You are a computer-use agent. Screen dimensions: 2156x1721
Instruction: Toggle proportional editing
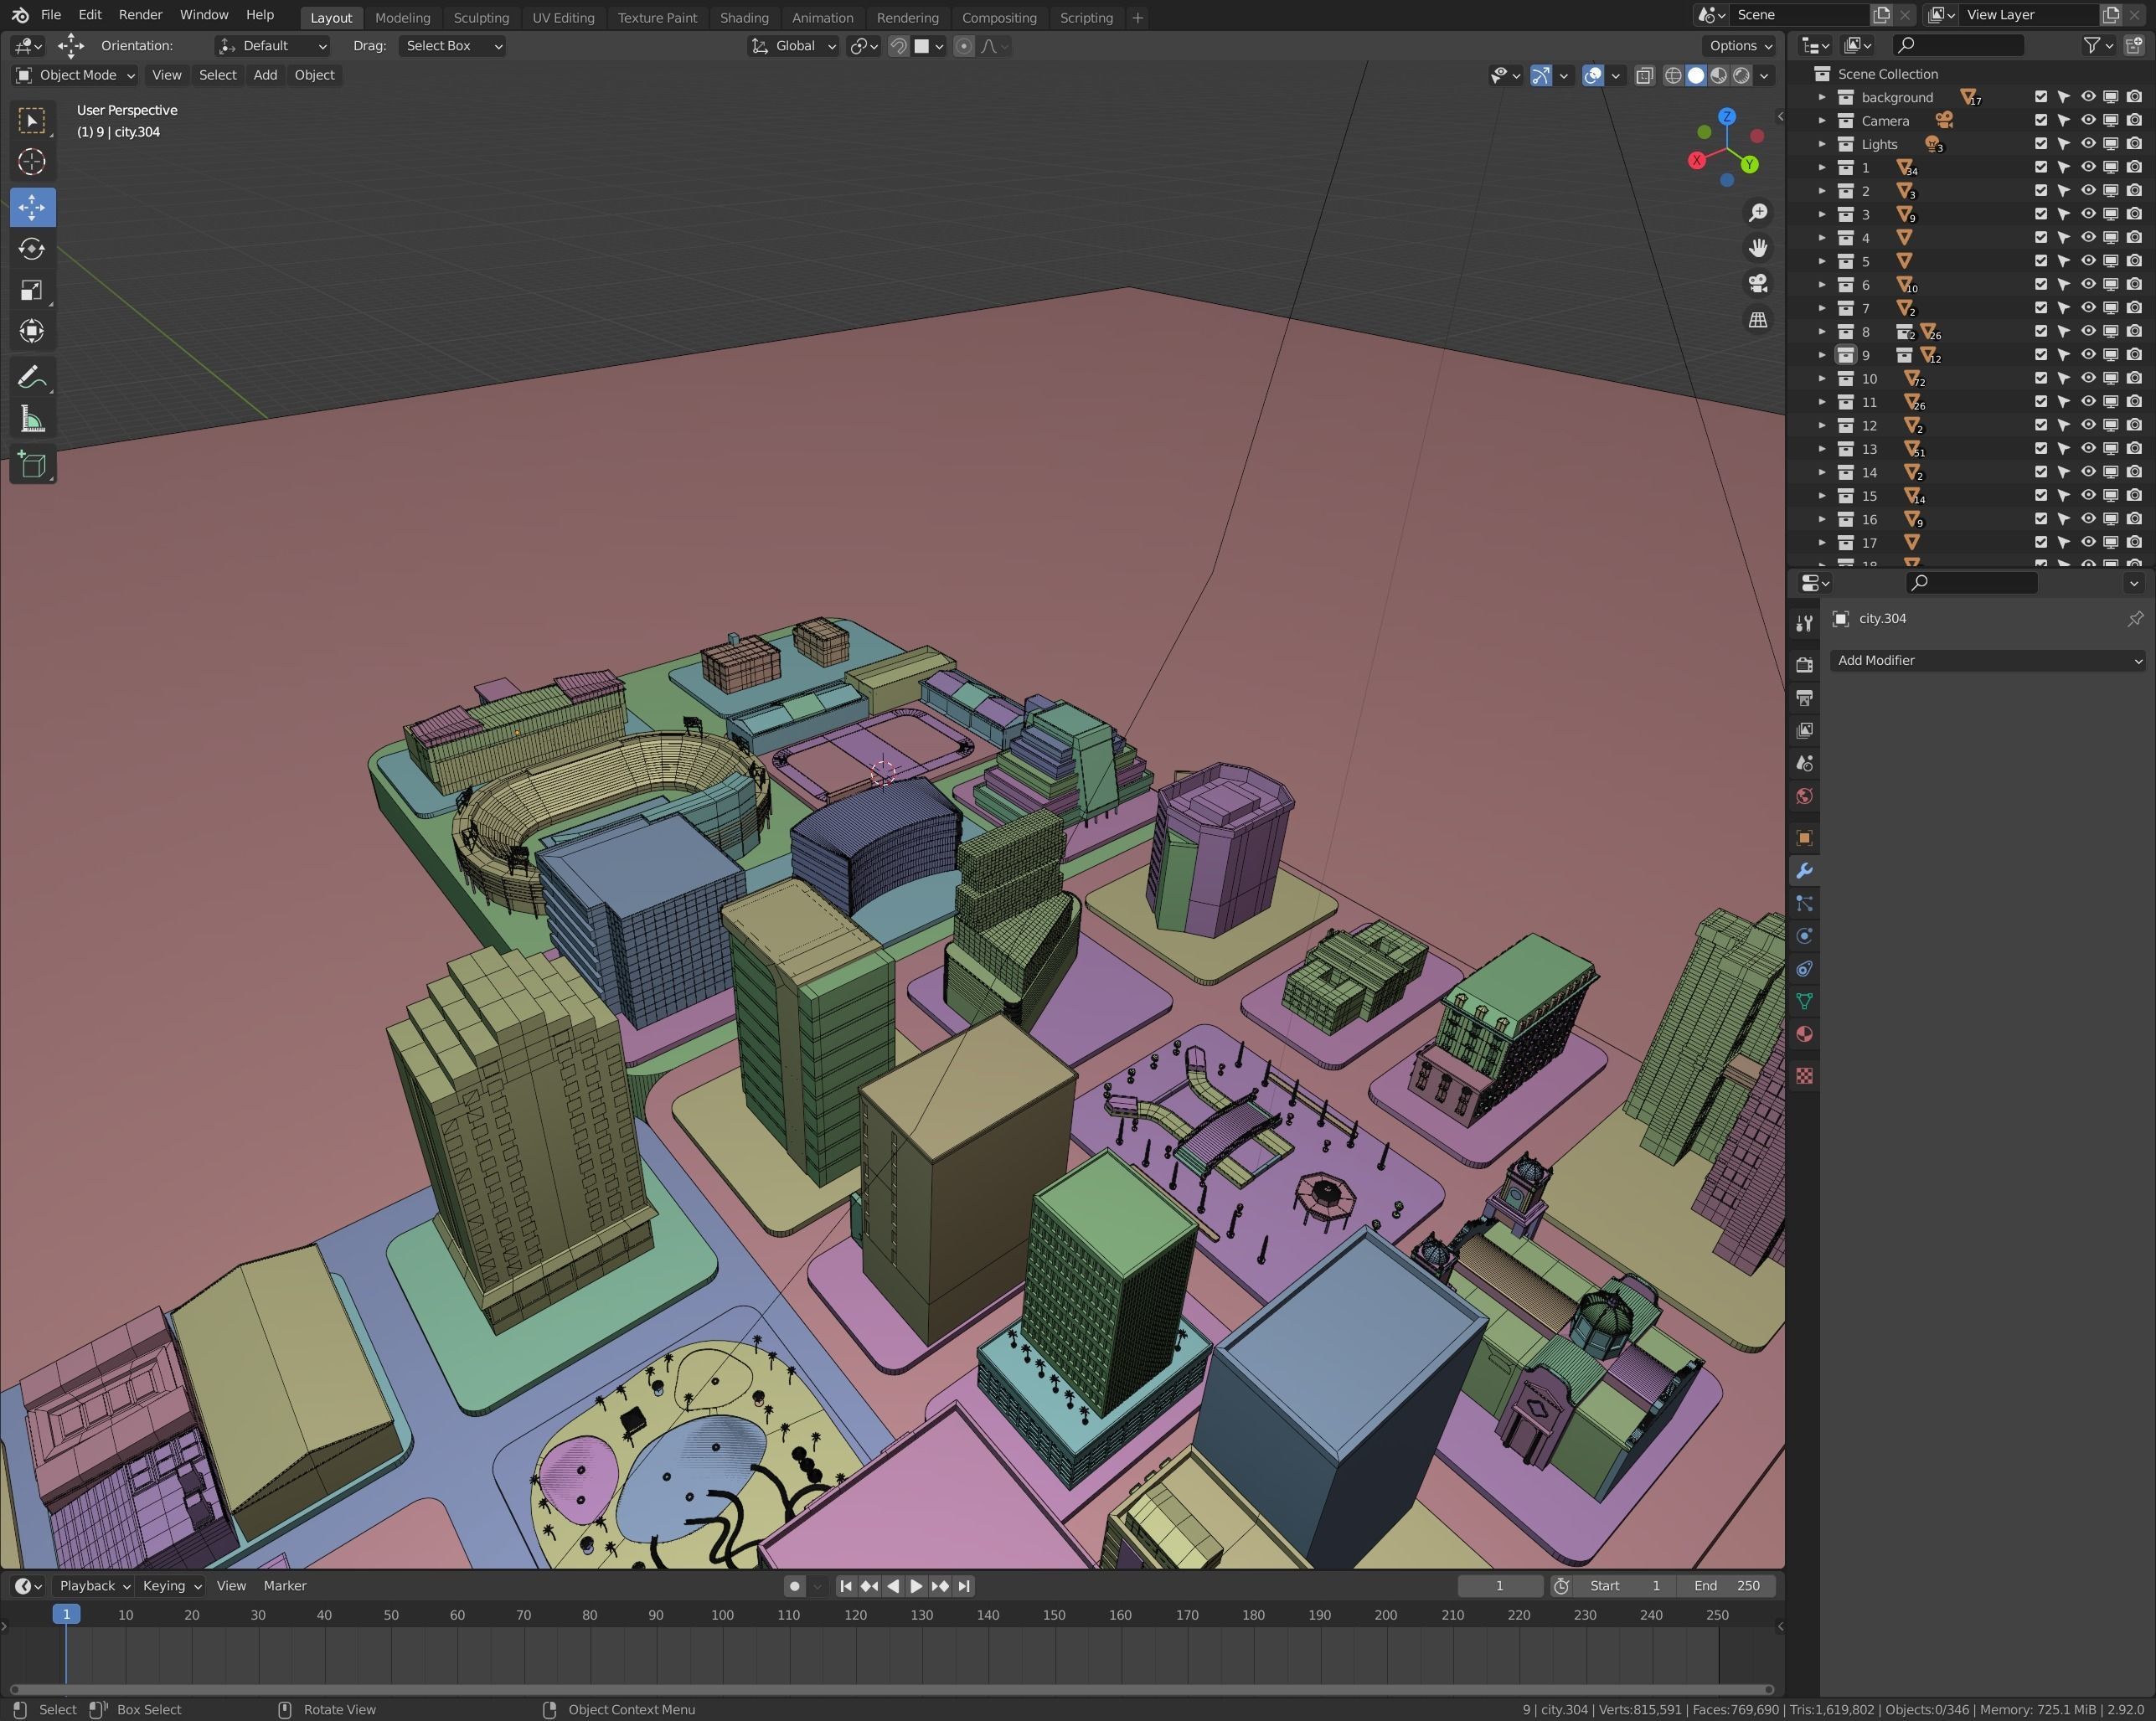[x=963, y=46]
